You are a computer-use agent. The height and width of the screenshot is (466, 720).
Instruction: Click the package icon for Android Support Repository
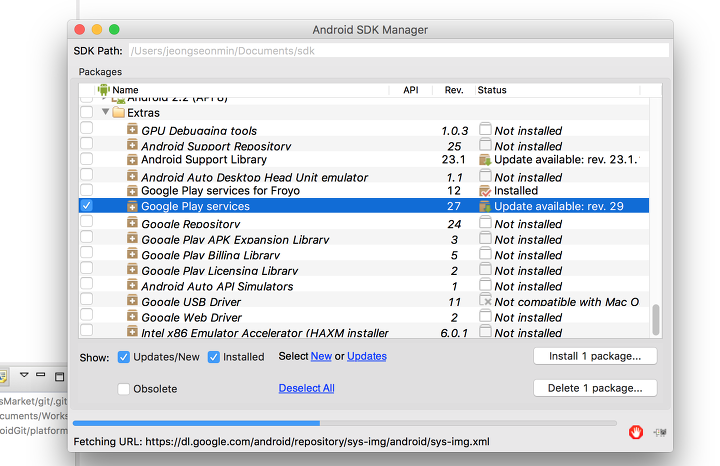pyautogui.click(x=132, y=145)
